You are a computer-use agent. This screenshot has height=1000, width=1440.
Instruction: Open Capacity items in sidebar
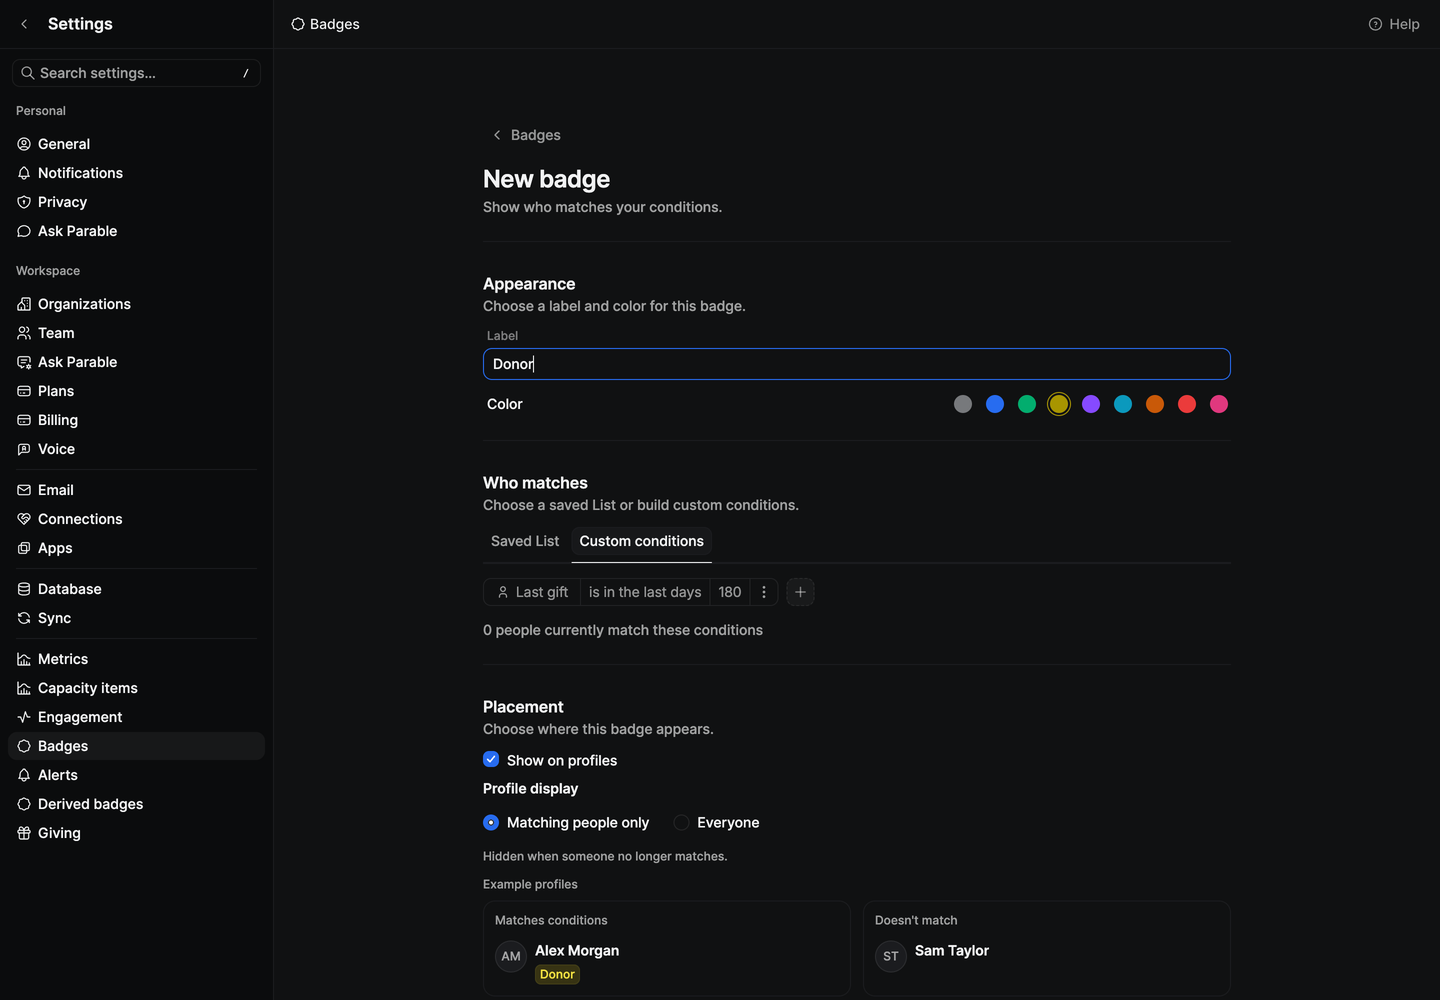pos(136,688)
